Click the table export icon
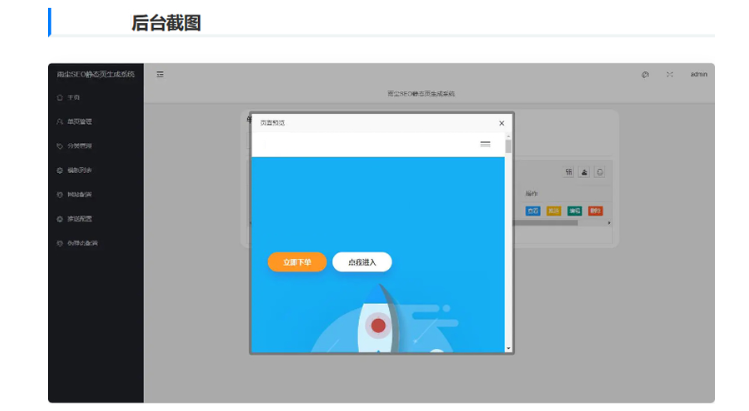 pos(584,172)
